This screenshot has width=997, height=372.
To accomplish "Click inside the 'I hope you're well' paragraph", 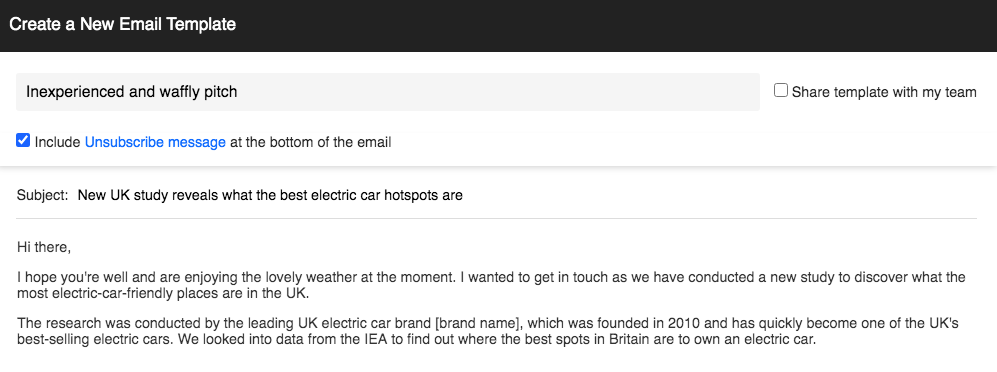I will pos(491,286).
